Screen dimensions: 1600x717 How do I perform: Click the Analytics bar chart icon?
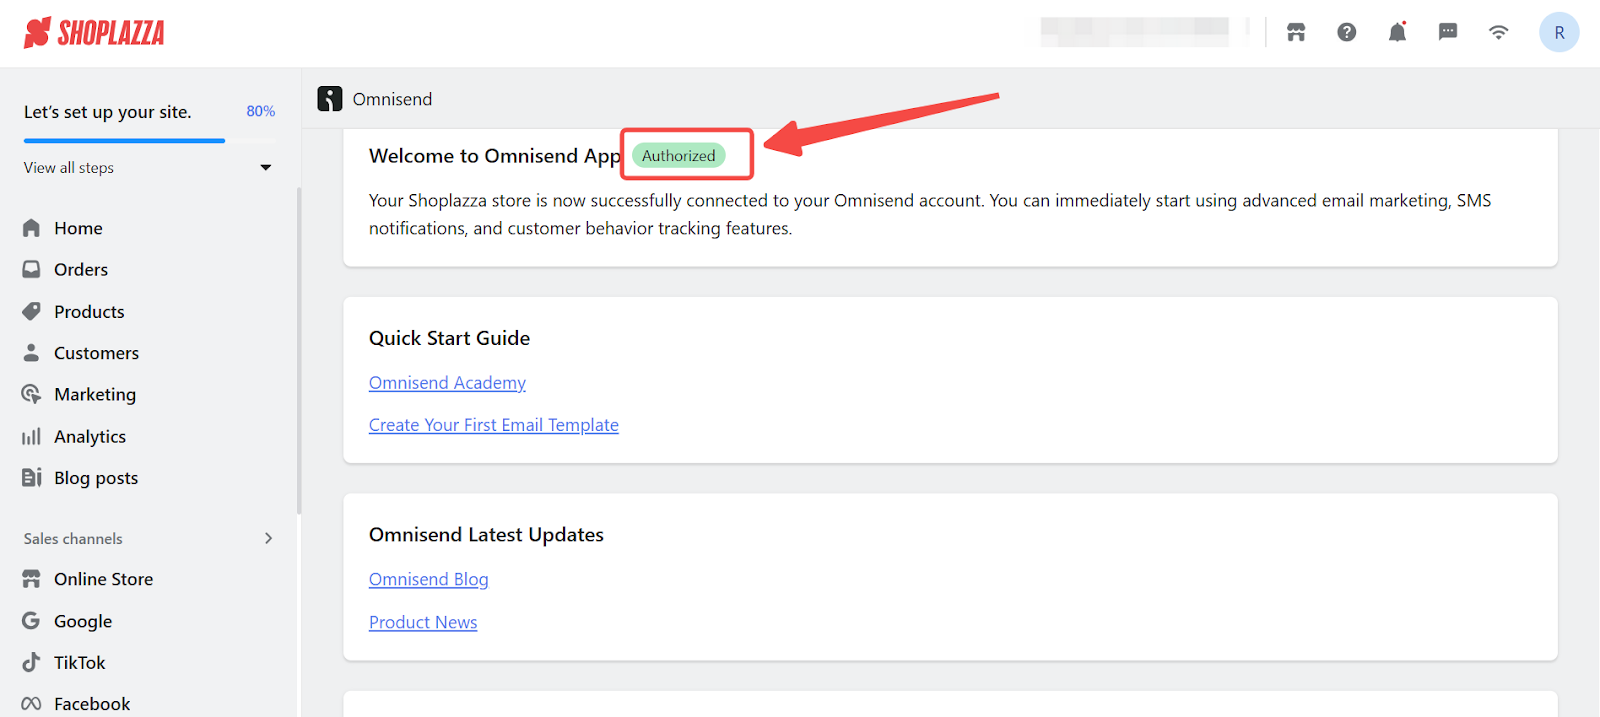pos(32,436)
